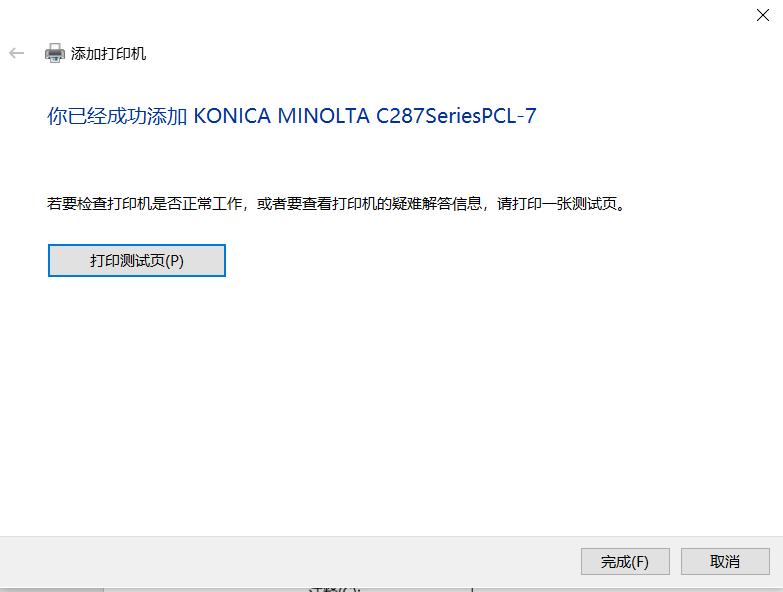Click the partially hidden label below dialog

pyautogui.click(x=334, y=590)
